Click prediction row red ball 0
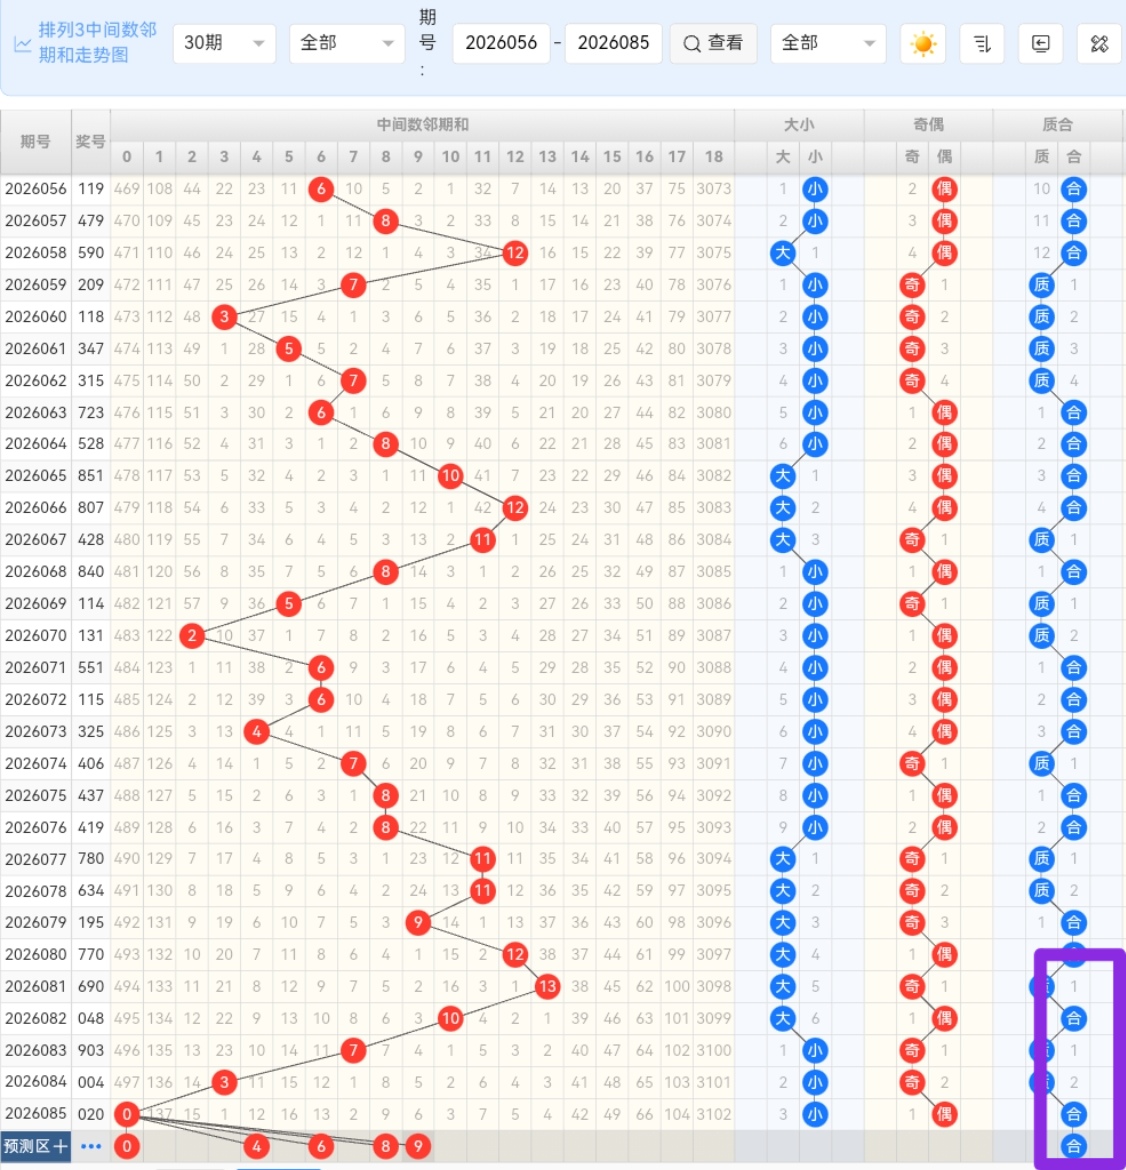 127,1146
